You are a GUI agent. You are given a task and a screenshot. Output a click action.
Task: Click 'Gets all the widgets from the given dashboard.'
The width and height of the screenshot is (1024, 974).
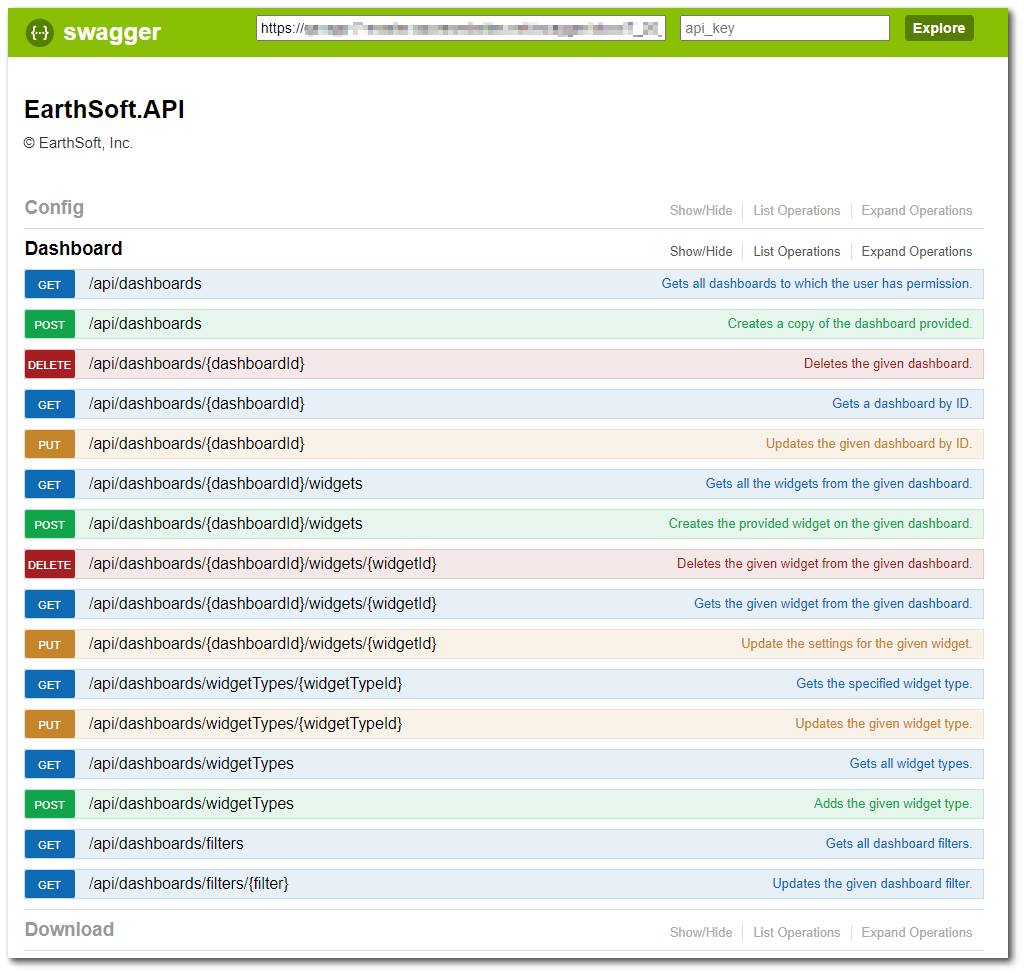(x=839, y=483)
